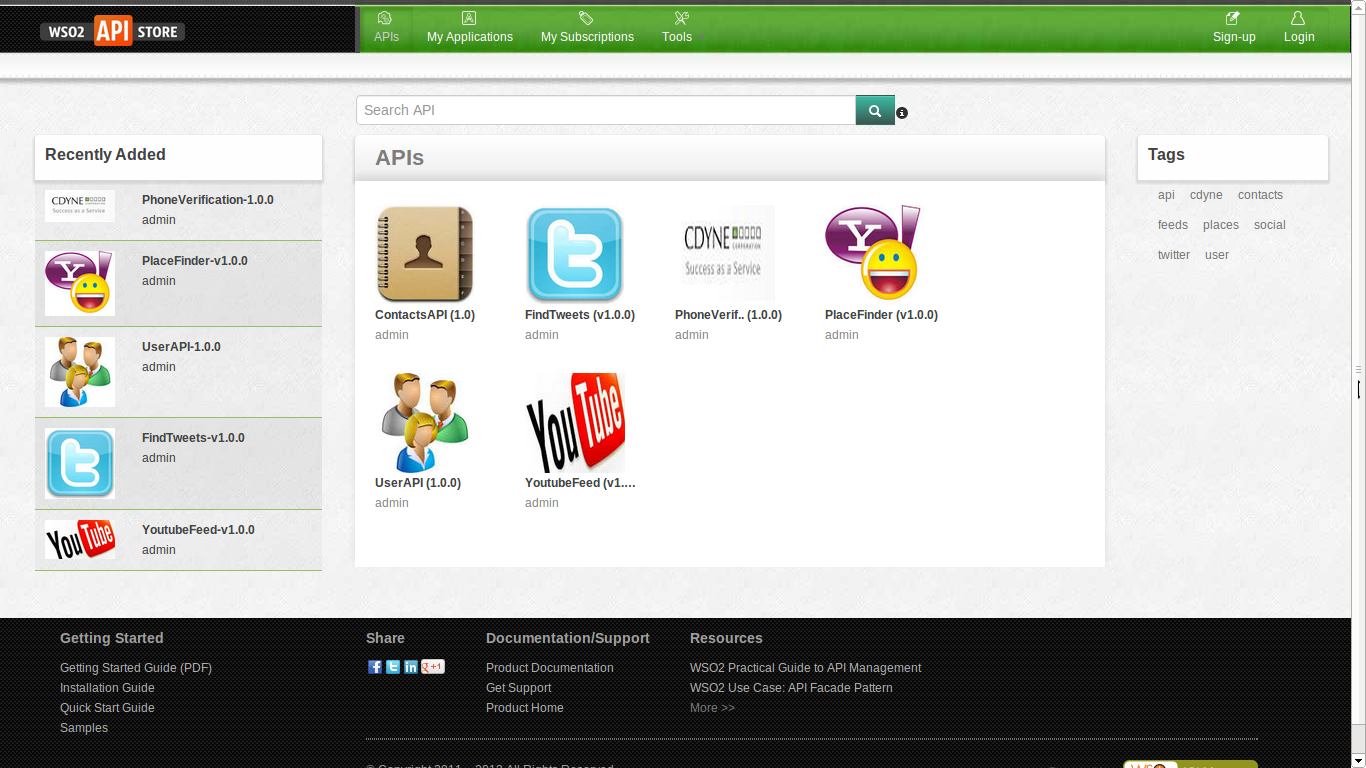Viewport: 1366px width, 768px height.
Task: Open the YoutubeFeed icon in APIs grid
Action: click(x=575, y=422)
